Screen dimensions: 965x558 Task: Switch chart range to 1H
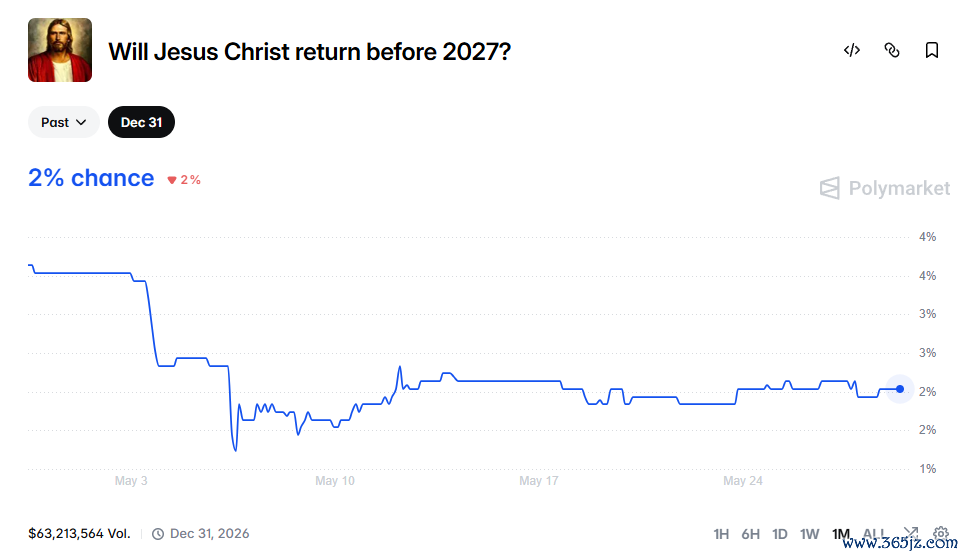[721, 534]
